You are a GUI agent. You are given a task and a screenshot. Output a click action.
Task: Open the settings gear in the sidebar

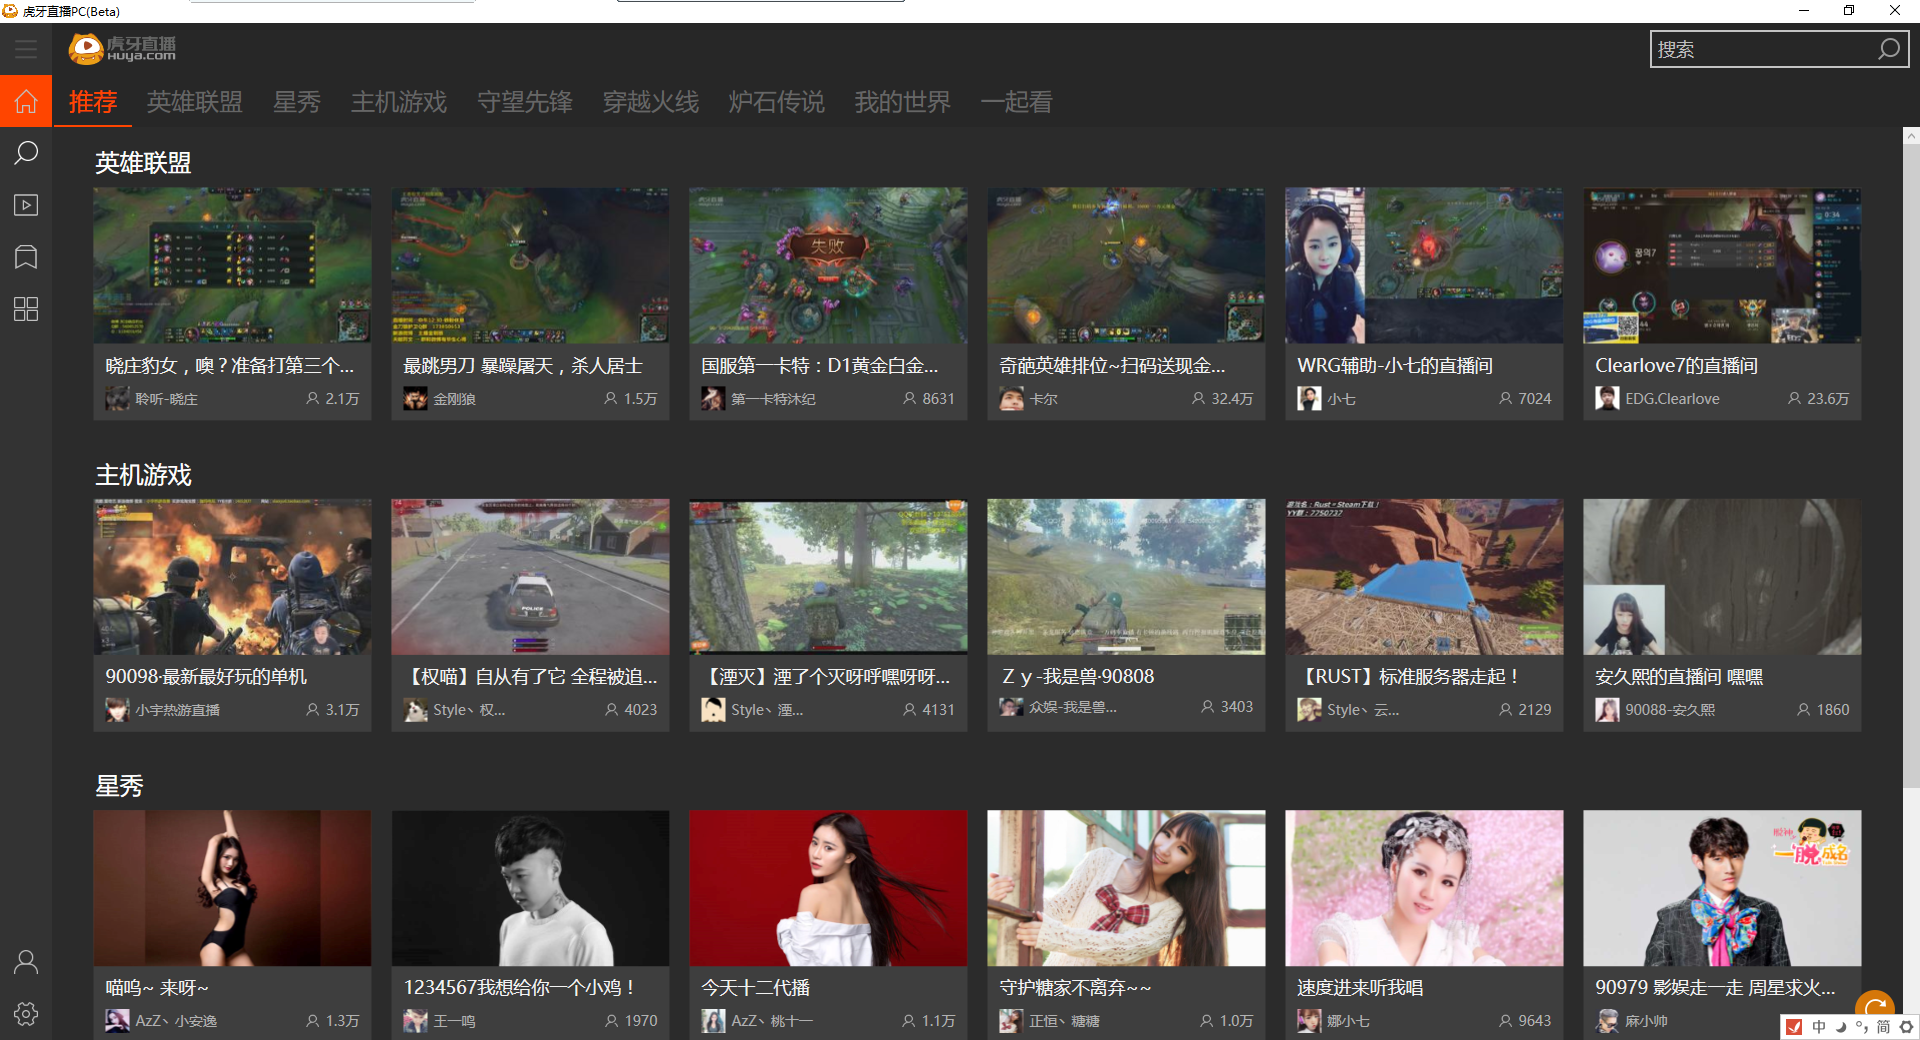tap(26, 1014)
